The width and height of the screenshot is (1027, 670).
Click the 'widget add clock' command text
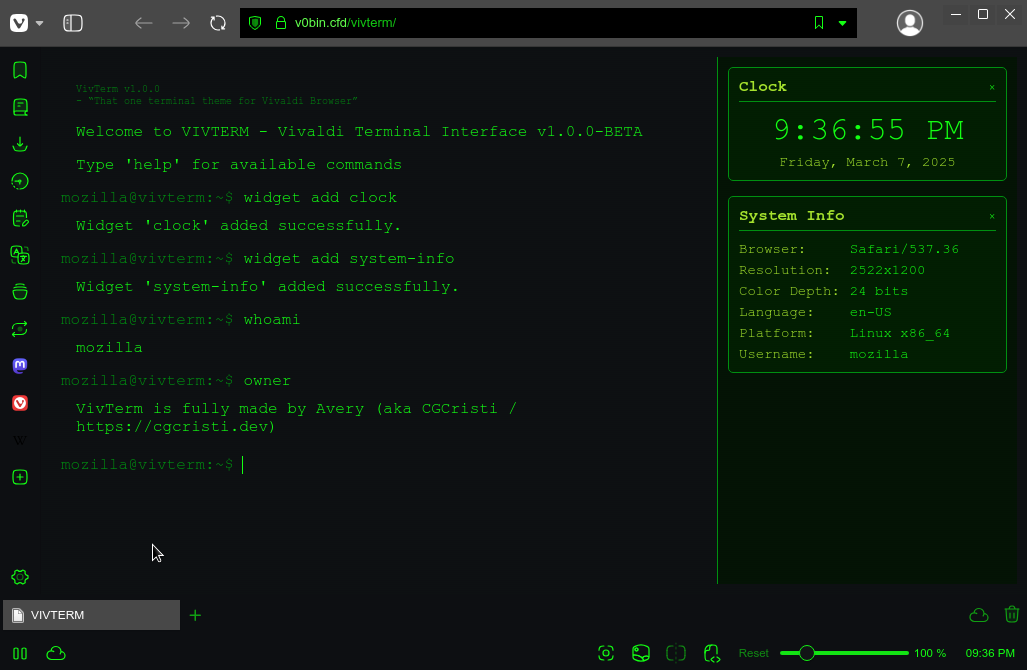320,198
